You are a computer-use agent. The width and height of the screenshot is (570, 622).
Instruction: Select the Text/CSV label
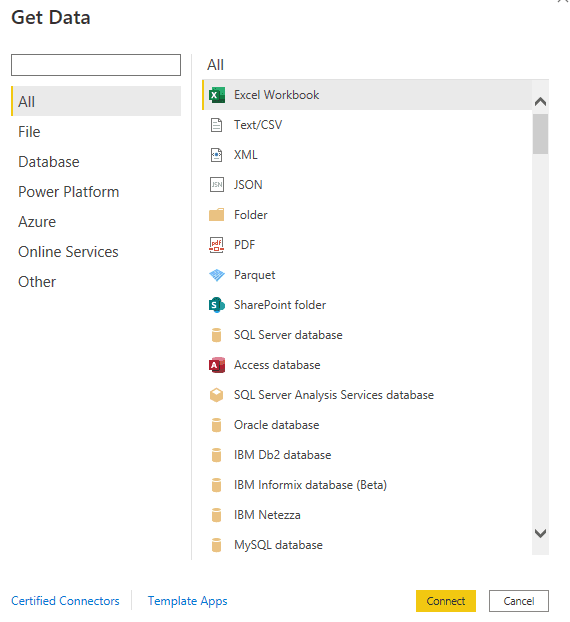tap(258, 125)
